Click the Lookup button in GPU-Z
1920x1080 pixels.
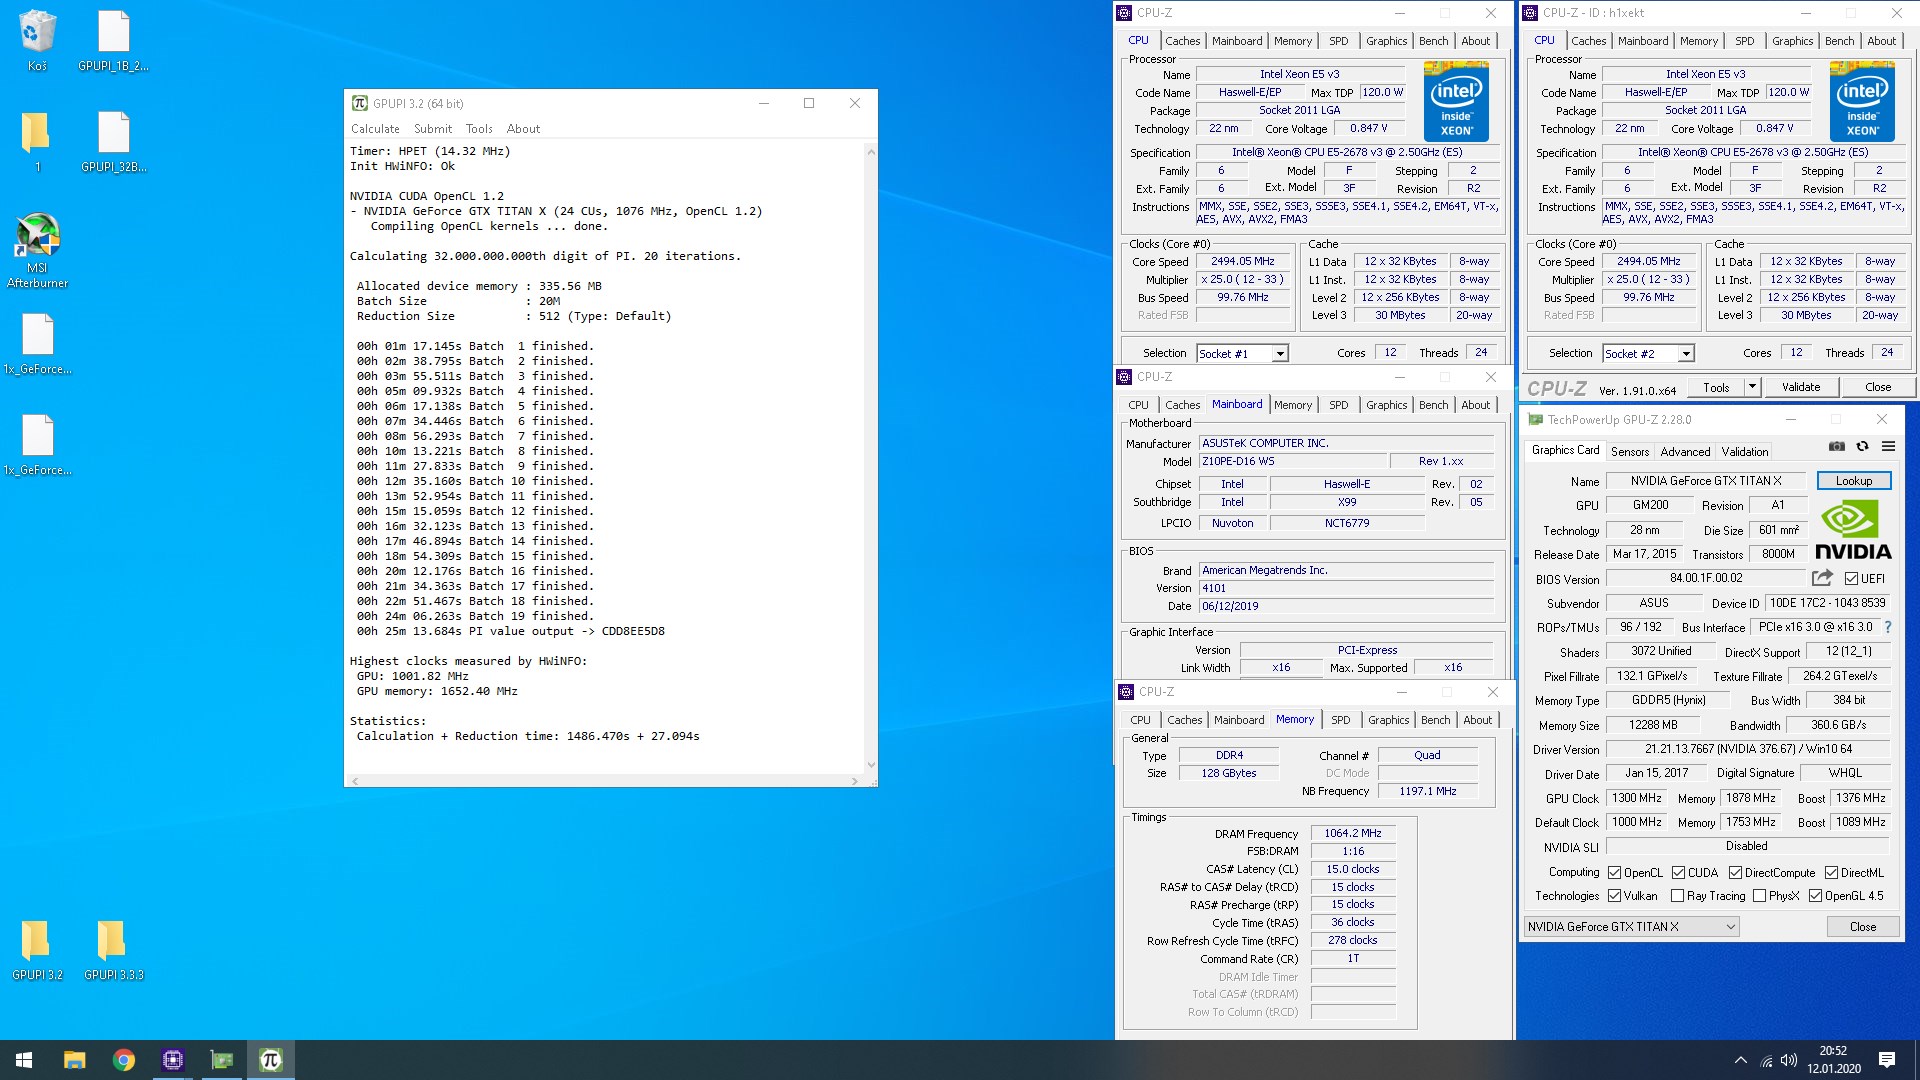[x=1853, y=481]
